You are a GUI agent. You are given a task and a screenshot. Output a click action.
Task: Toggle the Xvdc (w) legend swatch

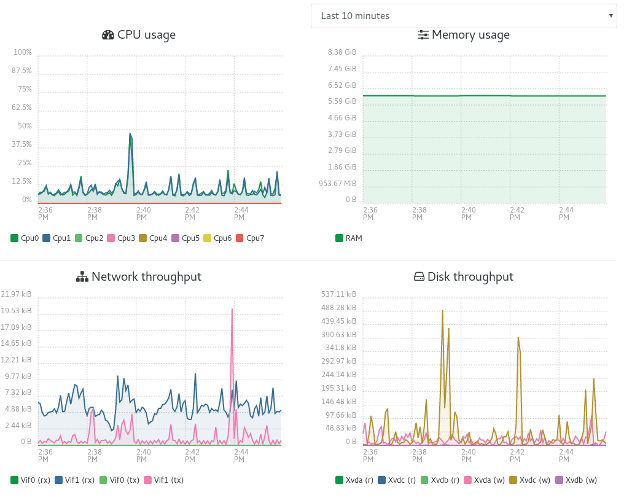[x=513, y=480]
